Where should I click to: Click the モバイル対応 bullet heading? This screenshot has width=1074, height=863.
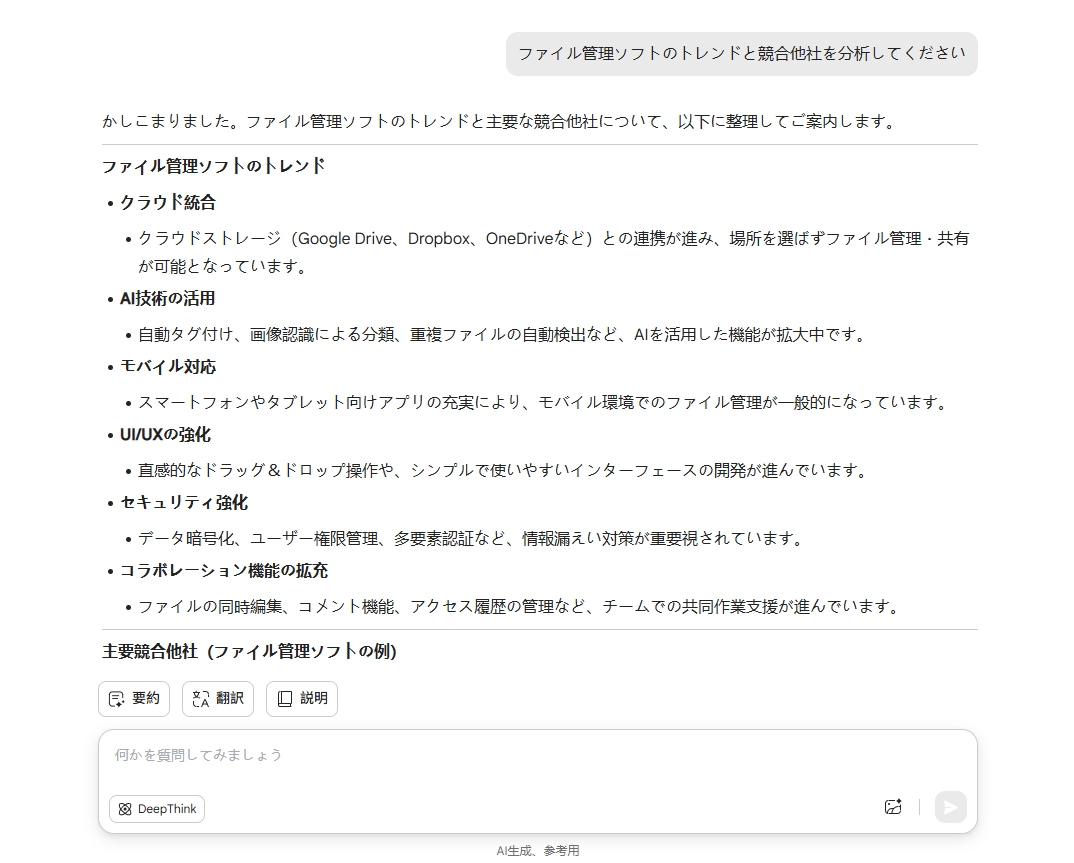(x=168, y=366)
